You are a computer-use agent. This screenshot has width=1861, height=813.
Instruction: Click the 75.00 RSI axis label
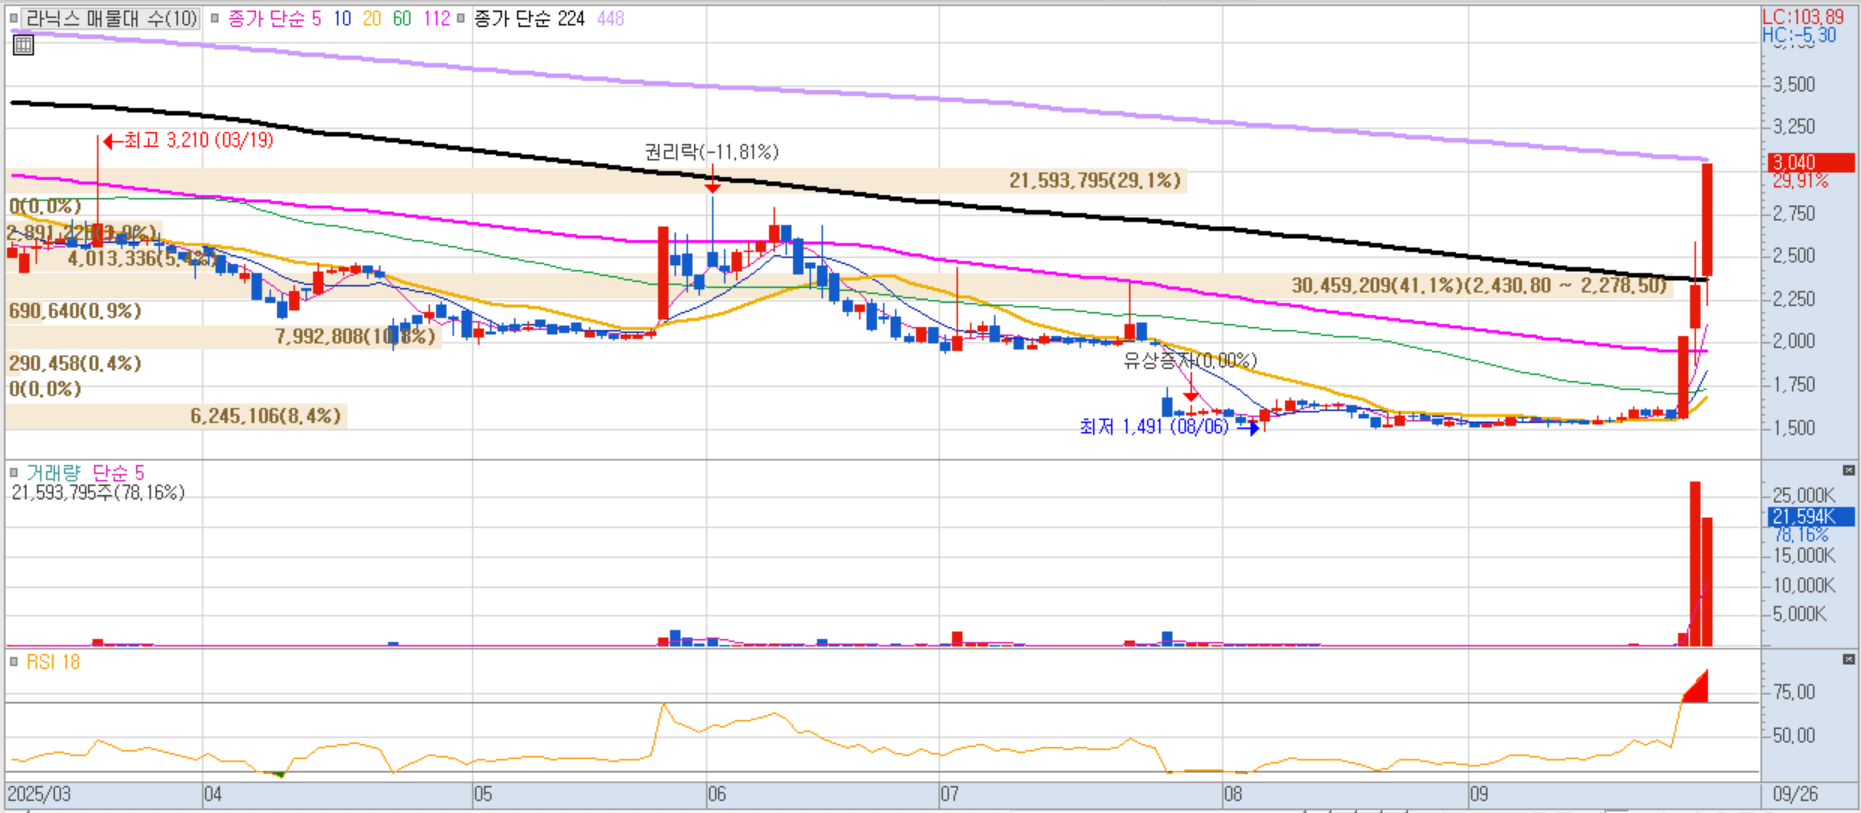pyautogui.click(x=1794, y=691)
